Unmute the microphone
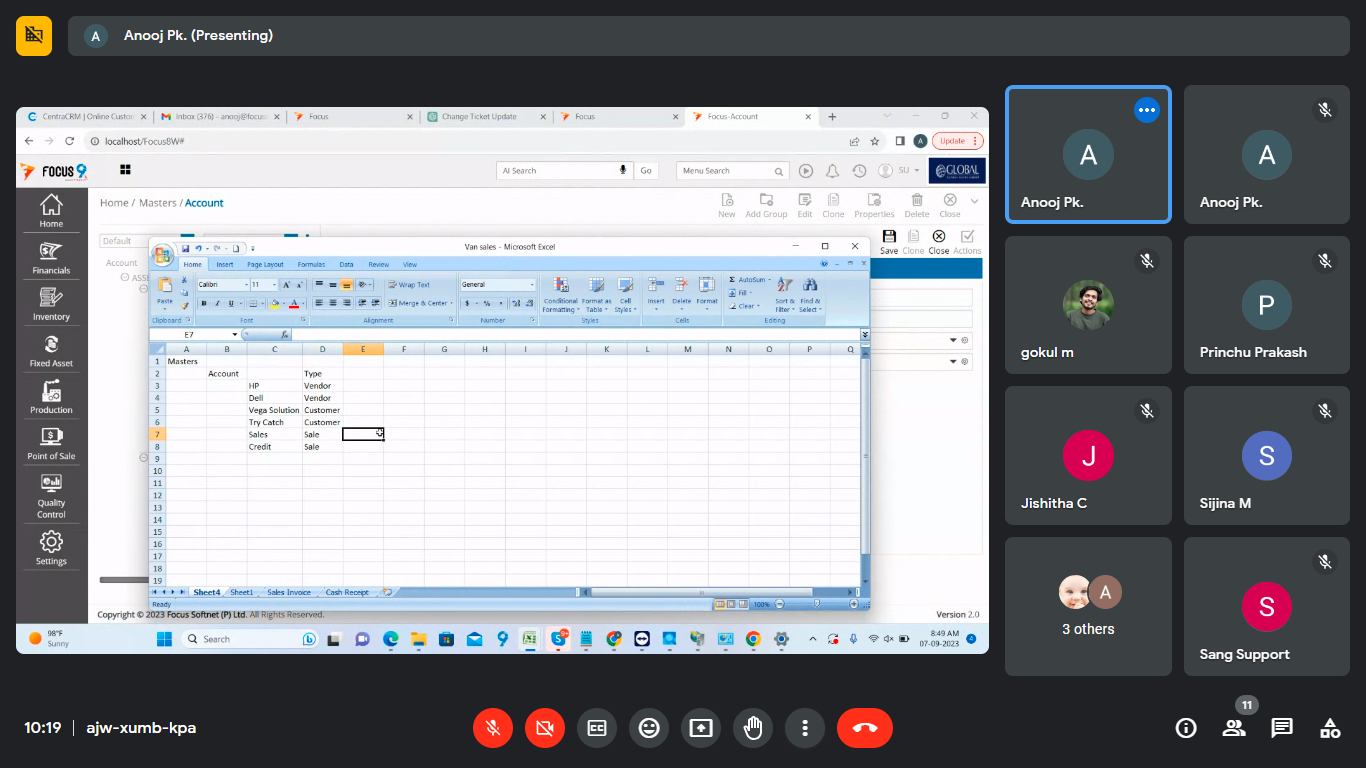The height and width of the screenshot is (768, 1366). tap(493, 728)
